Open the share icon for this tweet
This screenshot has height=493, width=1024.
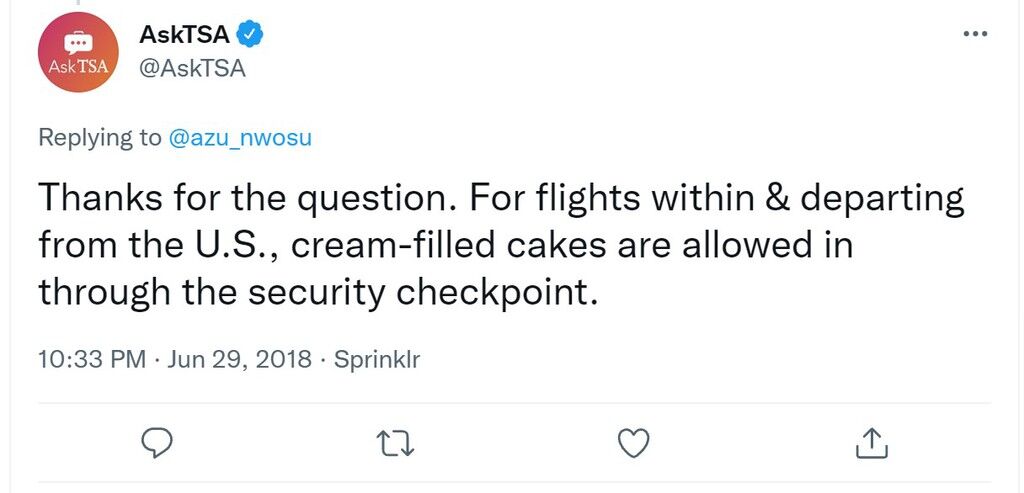pos(872,443)
